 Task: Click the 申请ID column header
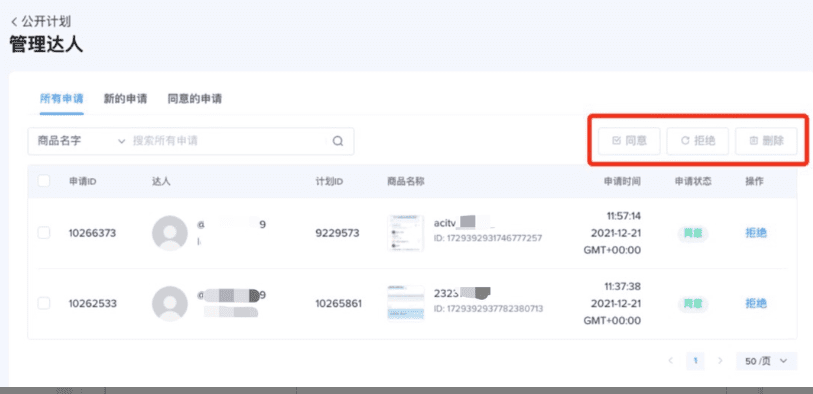coord(82,181)
